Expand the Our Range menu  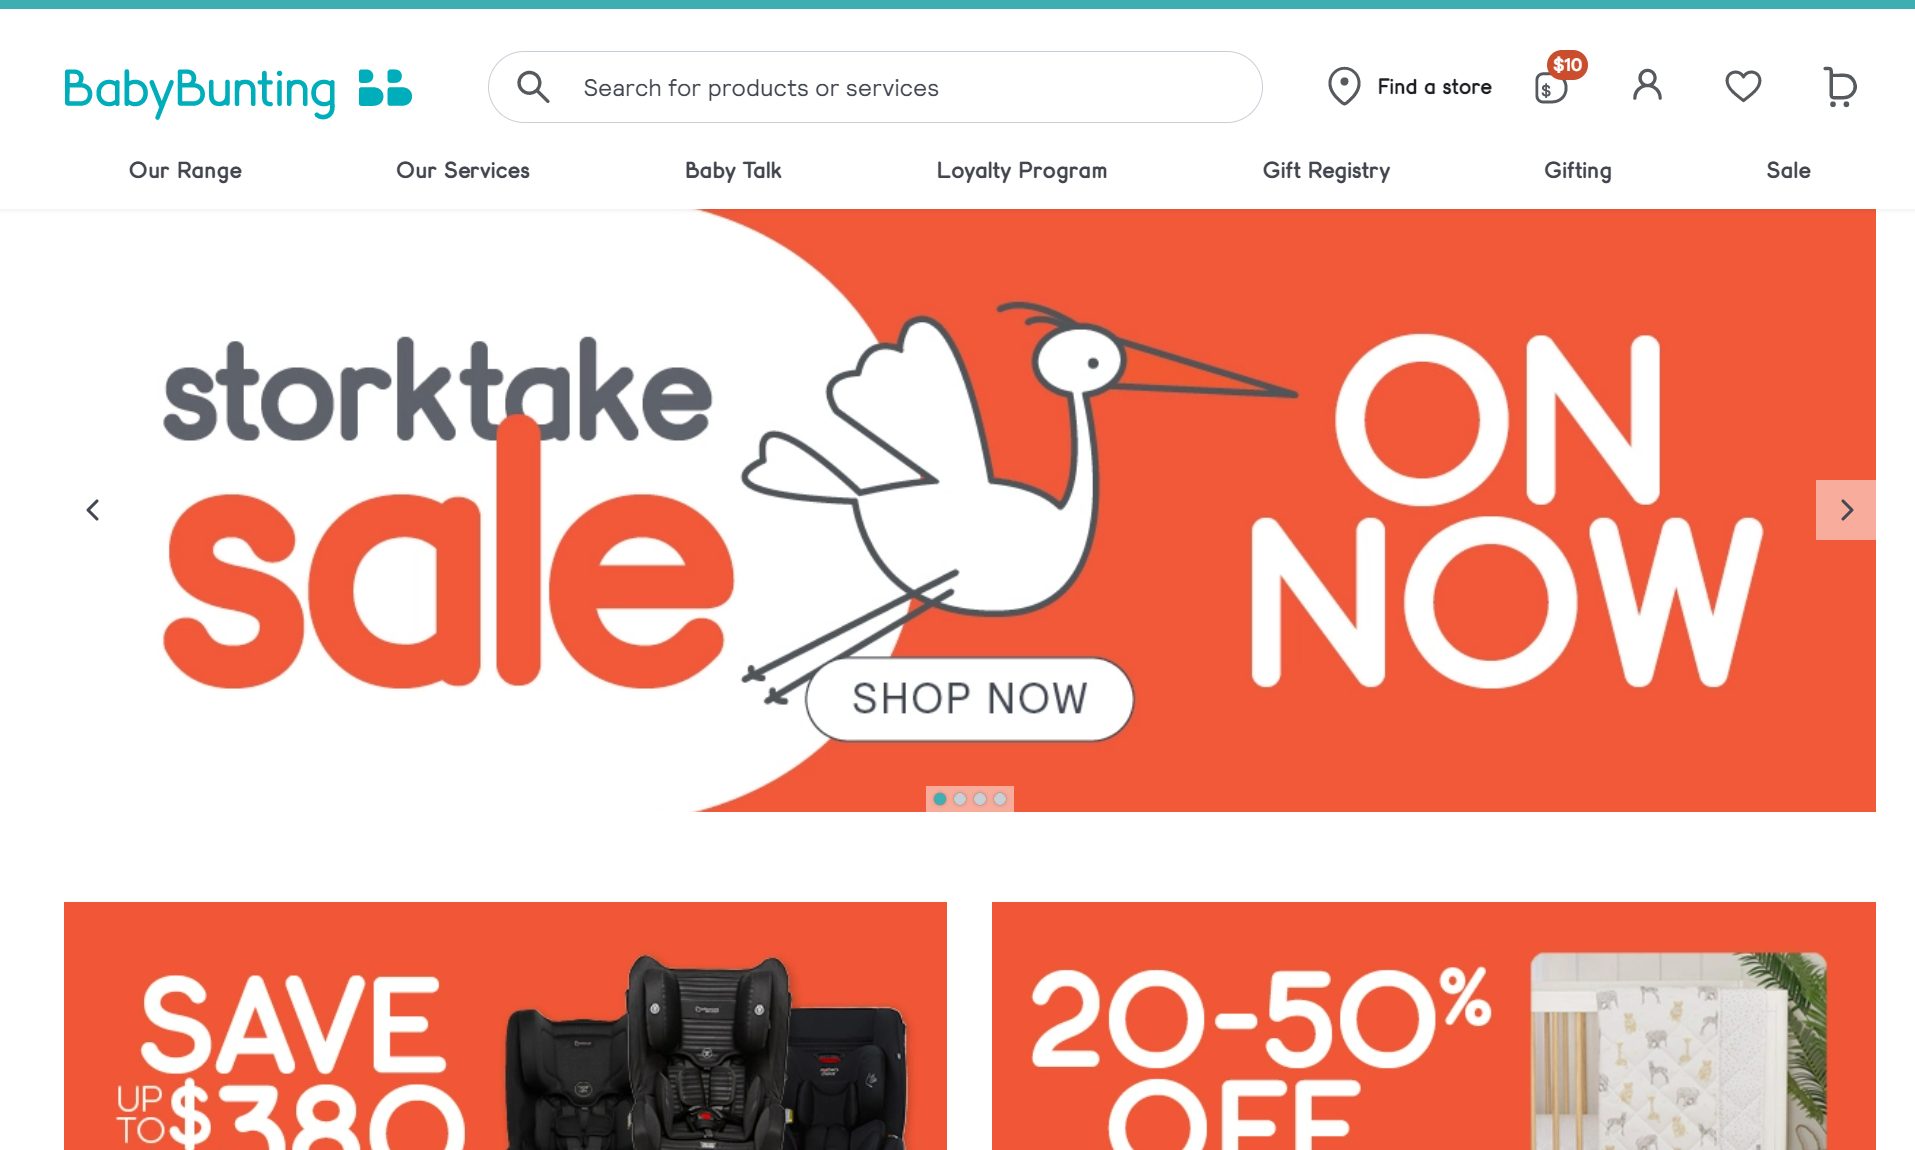[x=185, y=171]
